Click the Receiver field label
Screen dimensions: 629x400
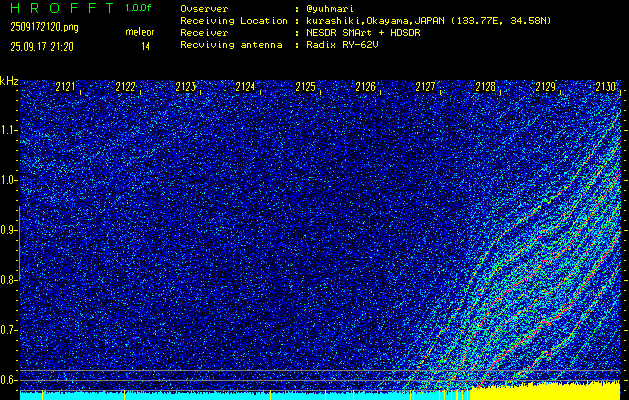(x=204, y=33)
